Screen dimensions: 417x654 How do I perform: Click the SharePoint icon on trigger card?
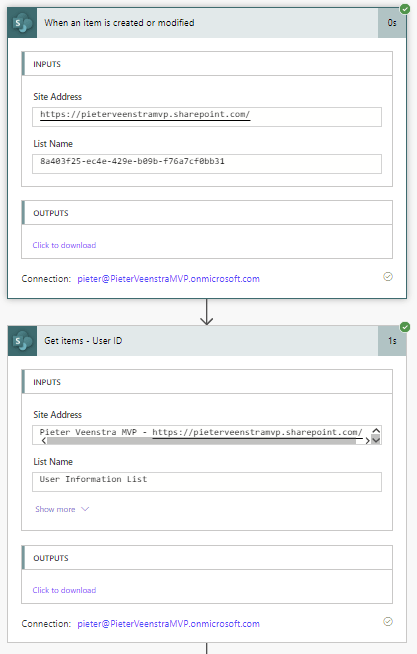(x=23, y=23)
